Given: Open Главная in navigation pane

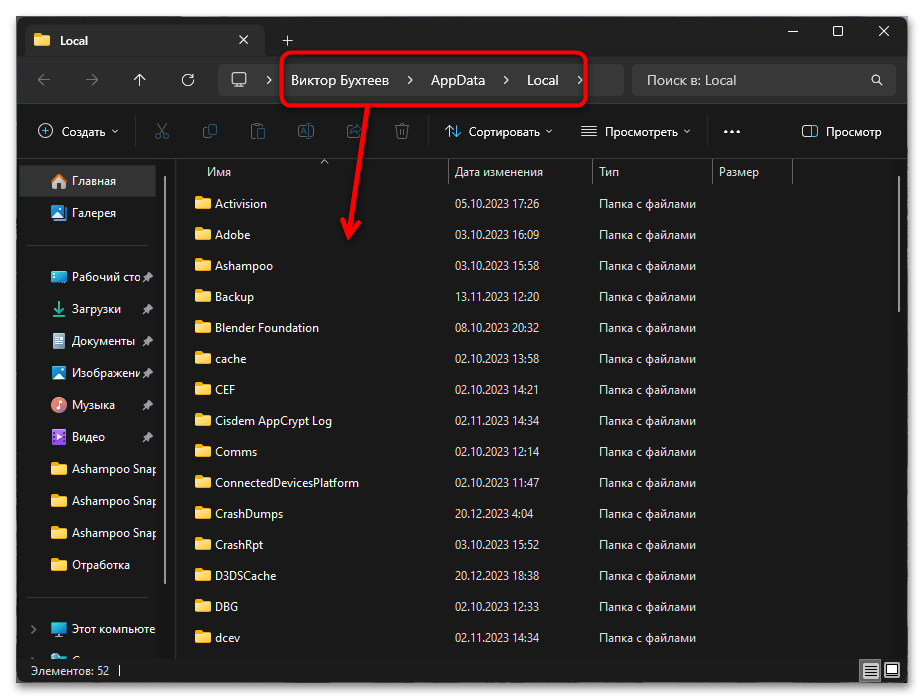Looking at the screenshot, I should pos(88,181).
